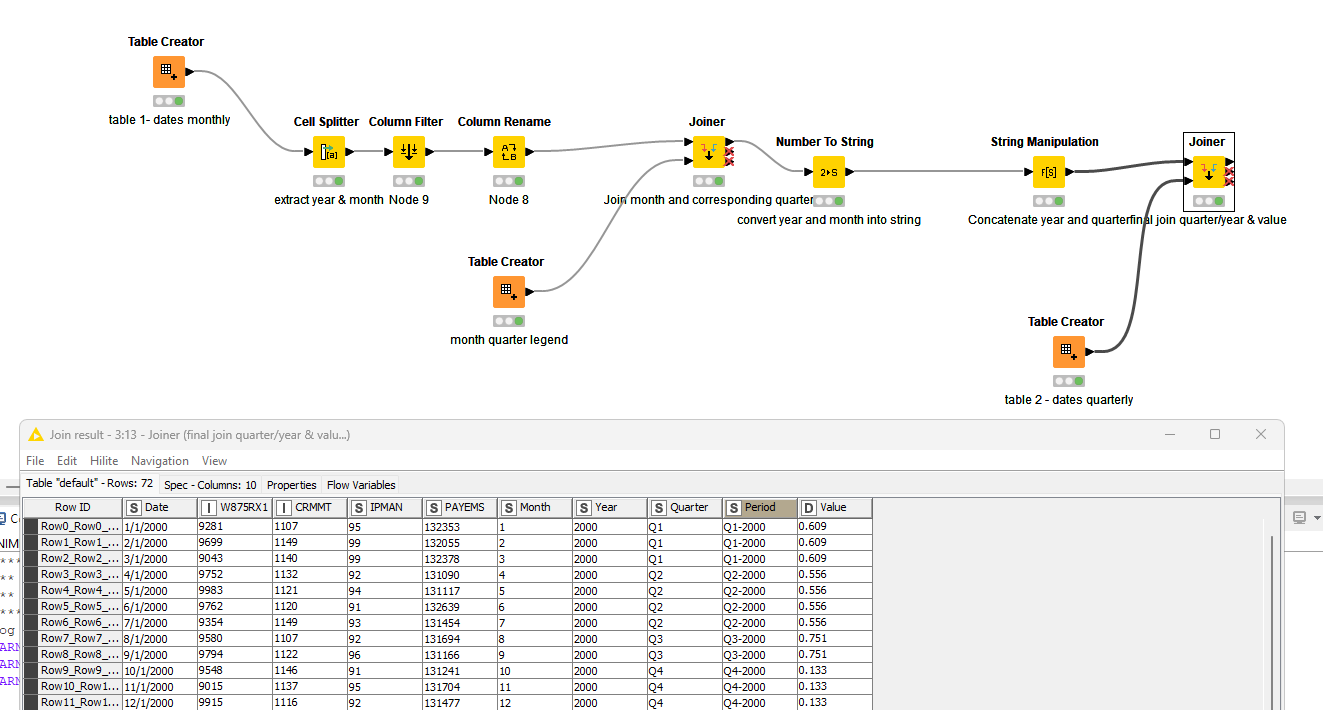Select the Number To String node

829,172
